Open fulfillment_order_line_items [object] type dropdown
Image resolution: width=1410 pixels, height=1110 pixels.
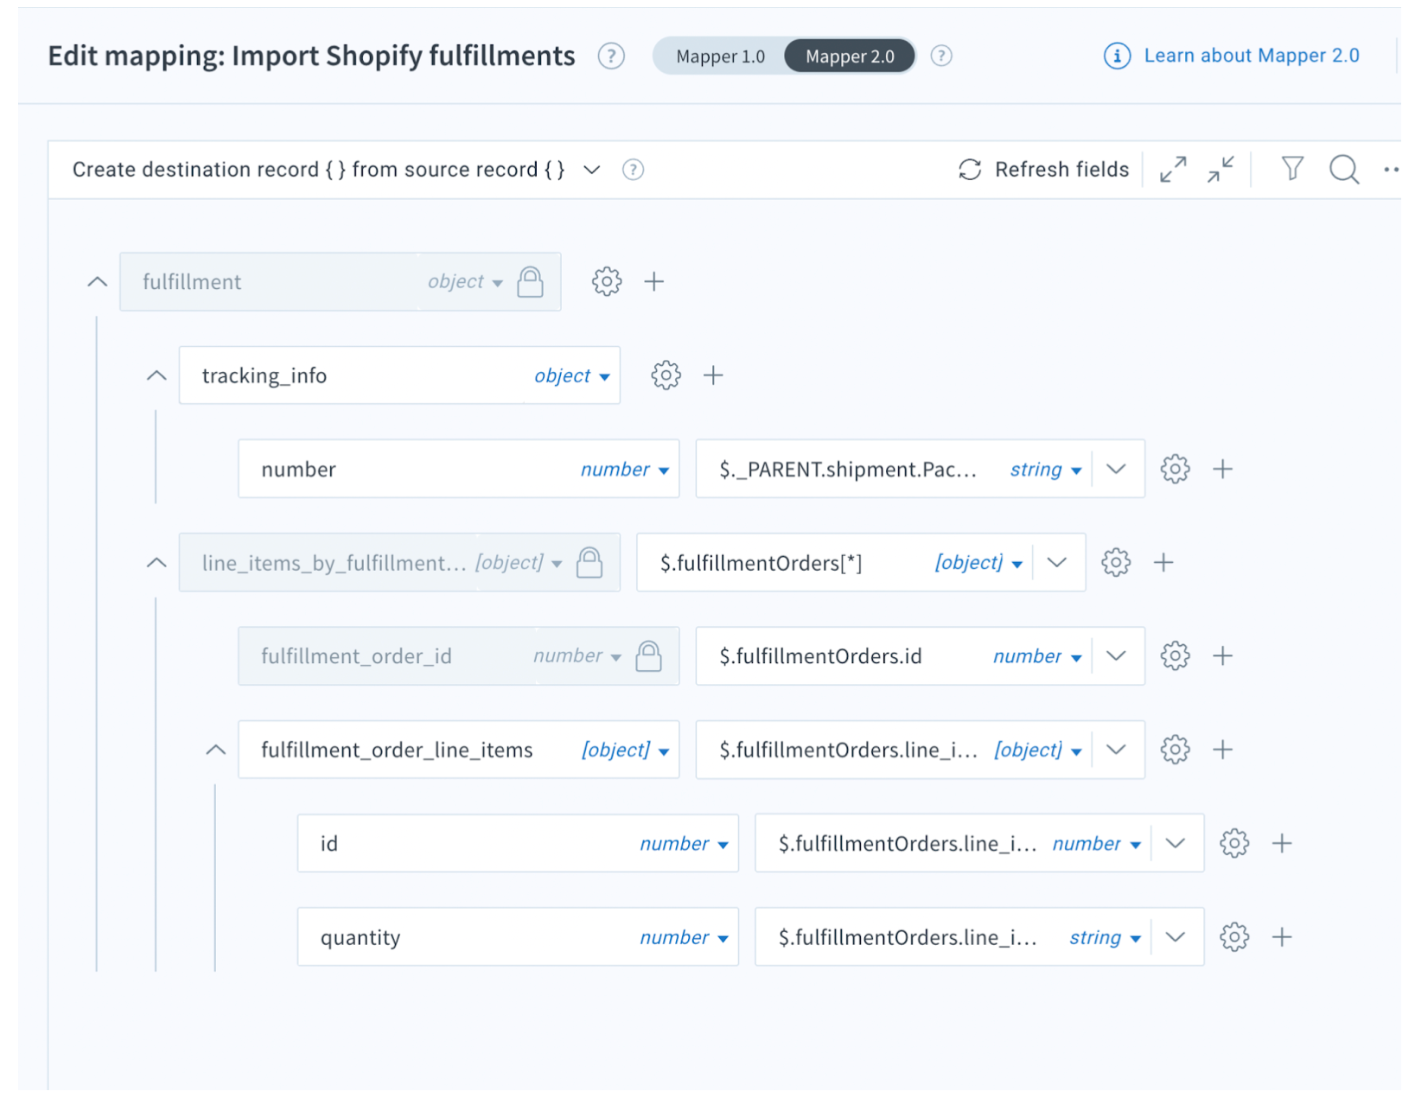pyautogui.click(x=625, y=750)
